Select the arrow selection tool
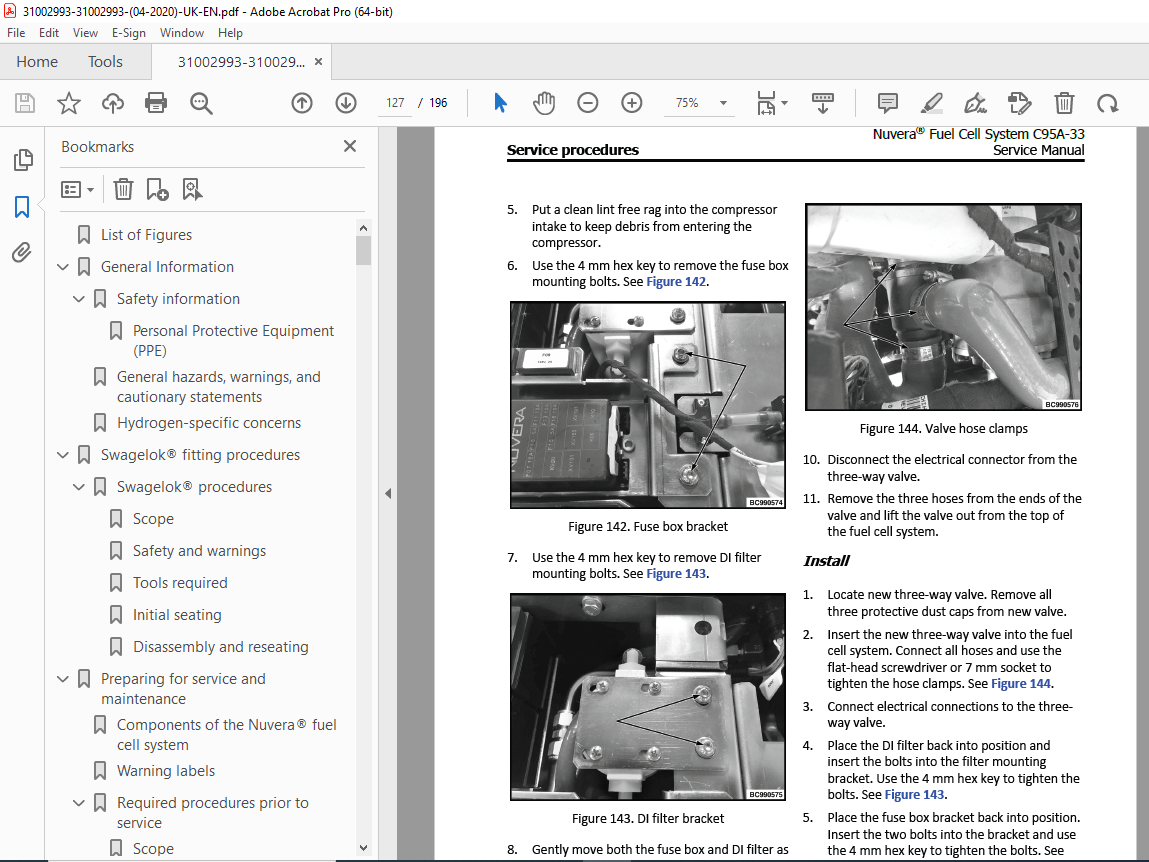 (500, 103)
